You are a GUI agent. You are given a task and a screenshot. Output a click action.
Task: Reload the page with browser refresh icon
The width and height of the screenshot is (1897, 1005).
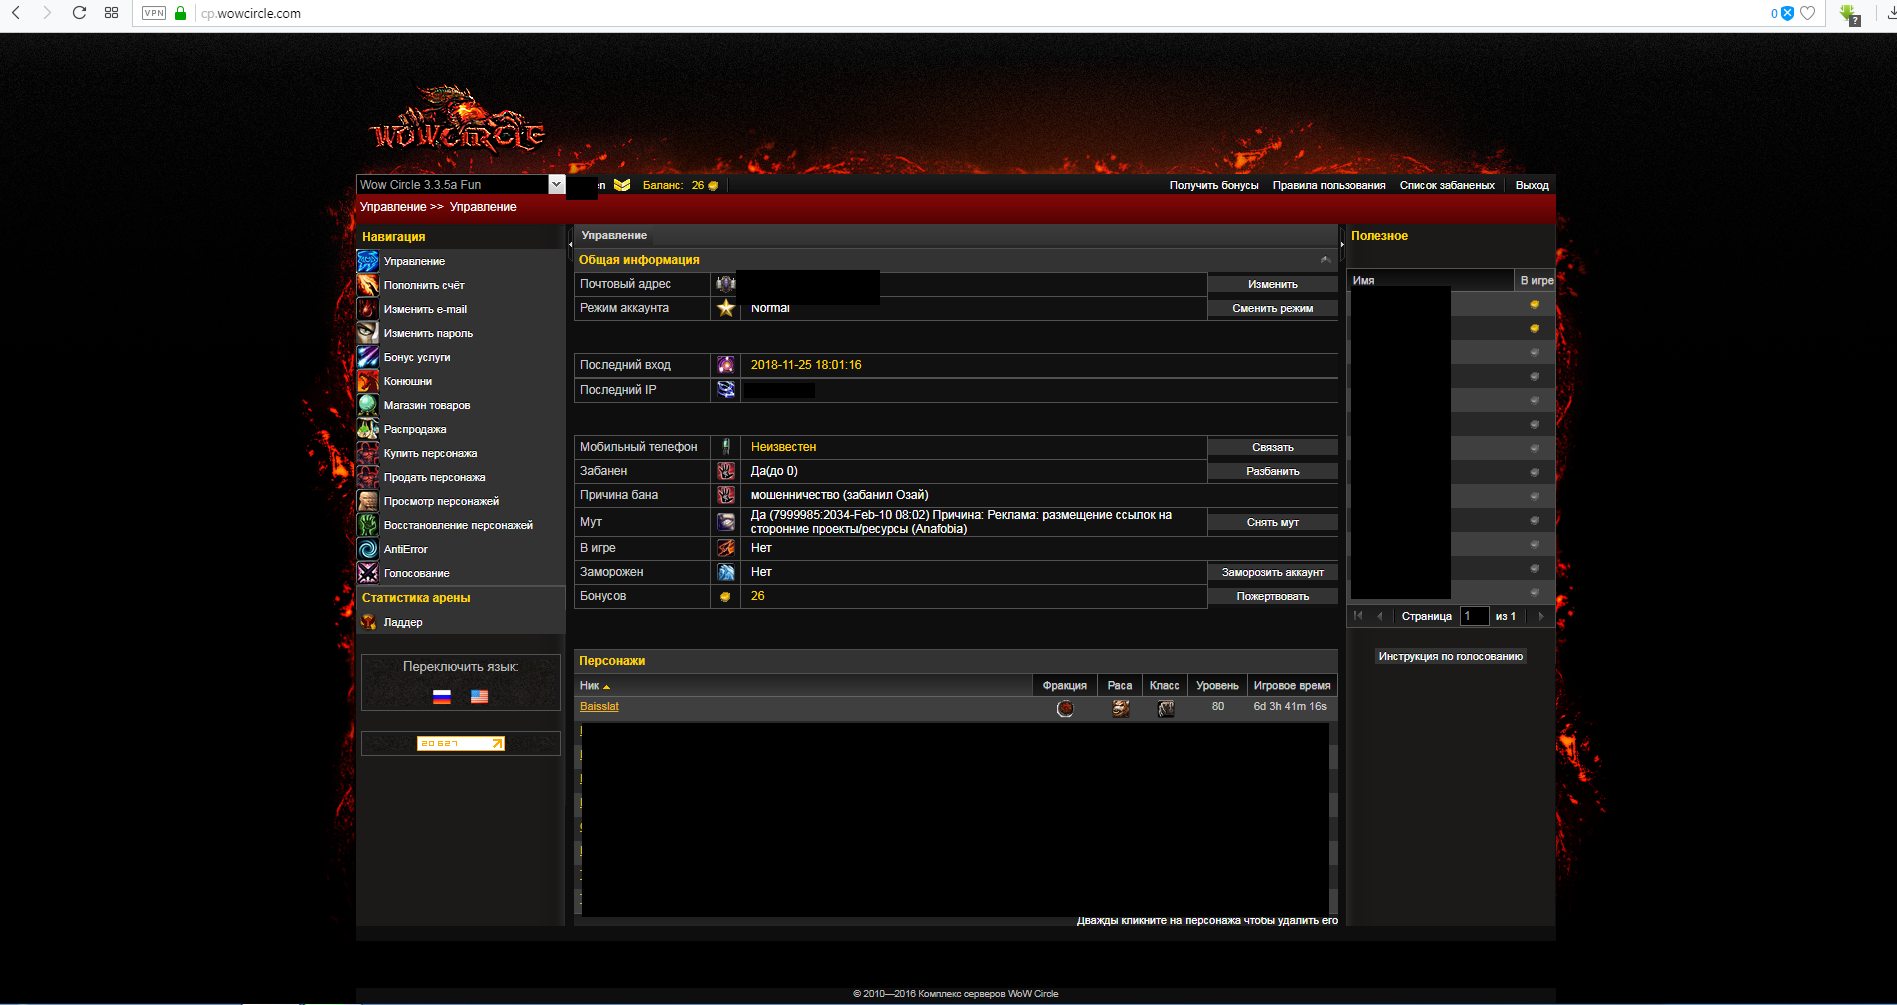(x=79, y=13)
